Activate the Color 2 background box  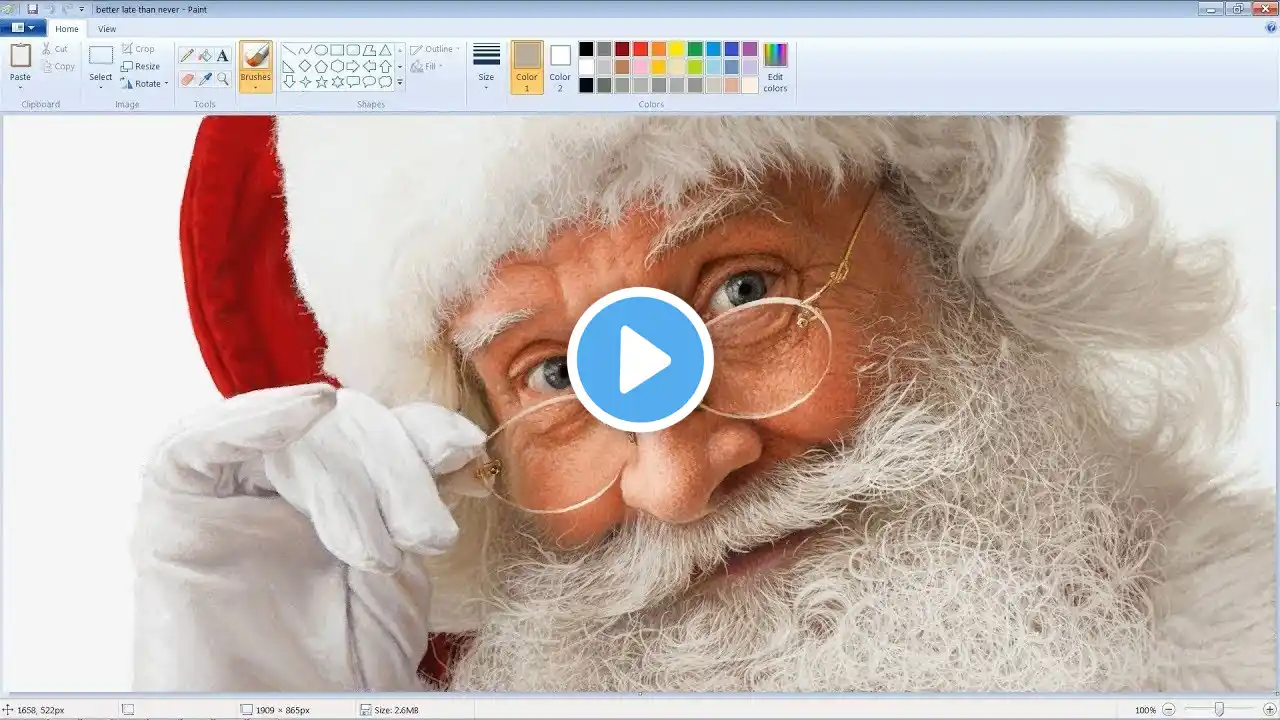tap(560, 67)
